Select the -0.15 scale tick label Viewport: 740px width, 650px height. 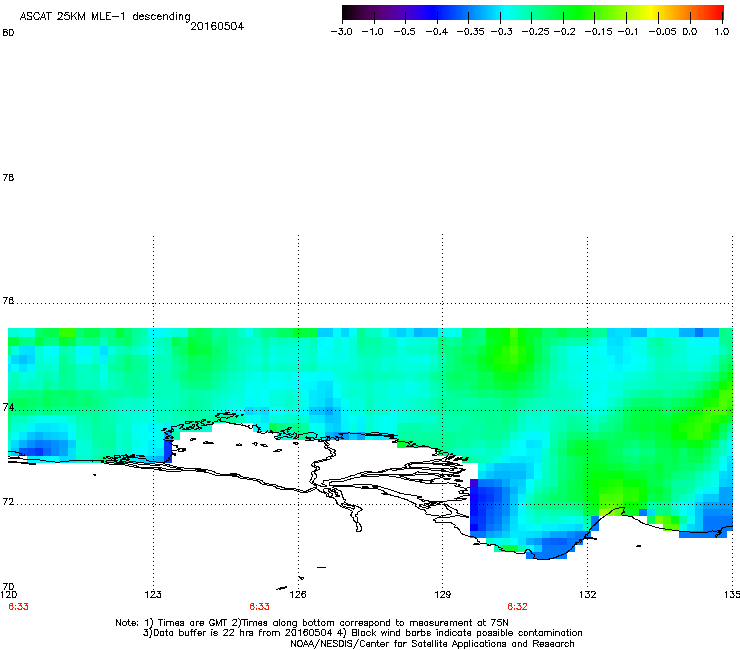[x=599, y=32]
